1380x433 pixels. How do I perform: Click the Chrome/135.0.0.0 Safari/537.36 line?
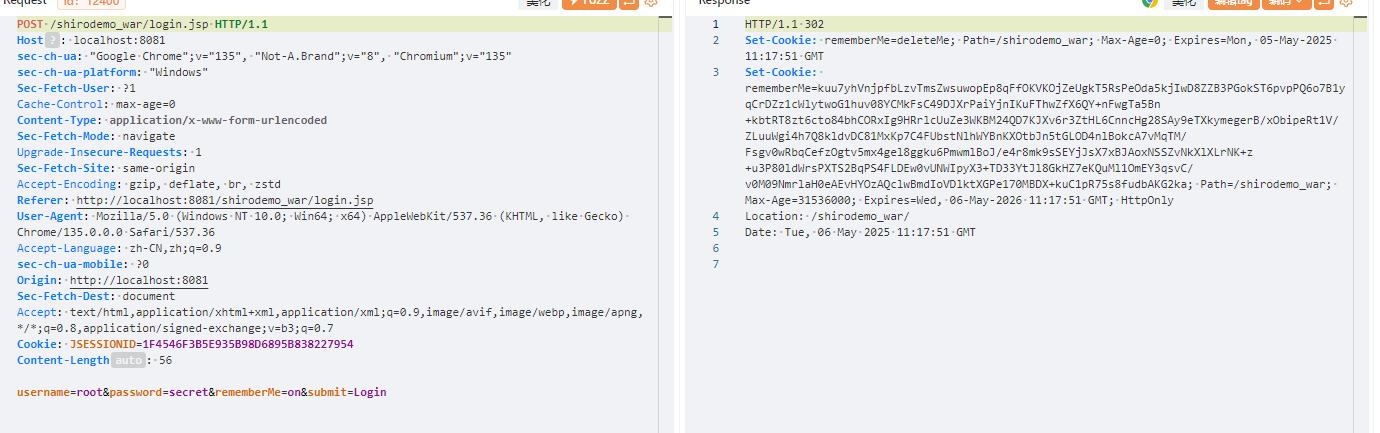coord(116,232)
